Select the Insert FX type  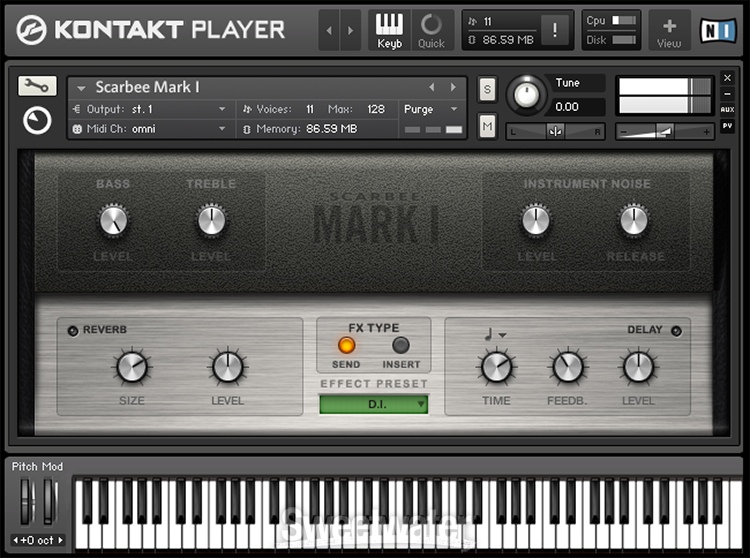point(401,345)
